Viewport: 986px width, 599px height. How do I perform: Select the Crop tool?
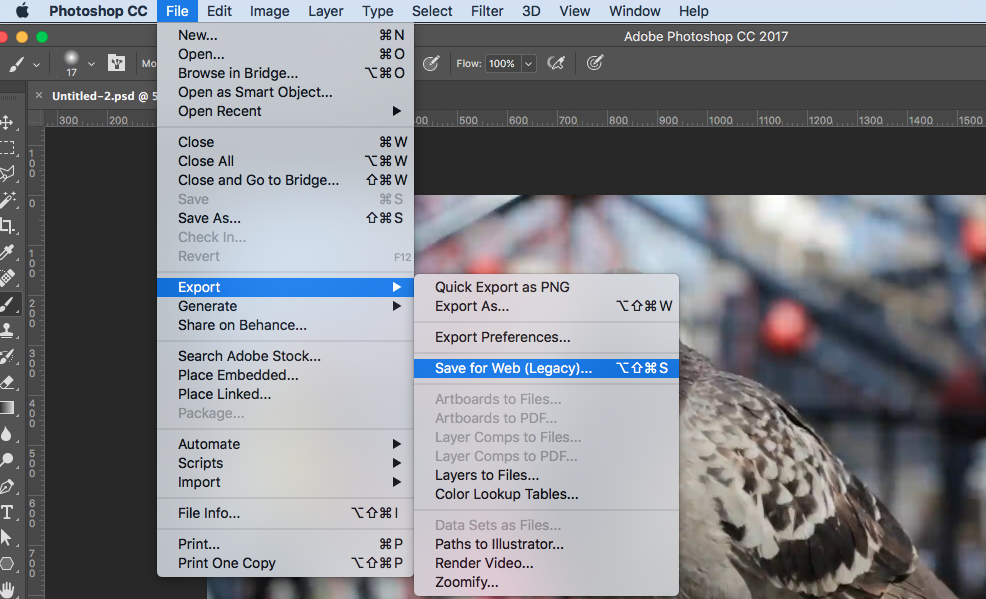tap(8, 226)
